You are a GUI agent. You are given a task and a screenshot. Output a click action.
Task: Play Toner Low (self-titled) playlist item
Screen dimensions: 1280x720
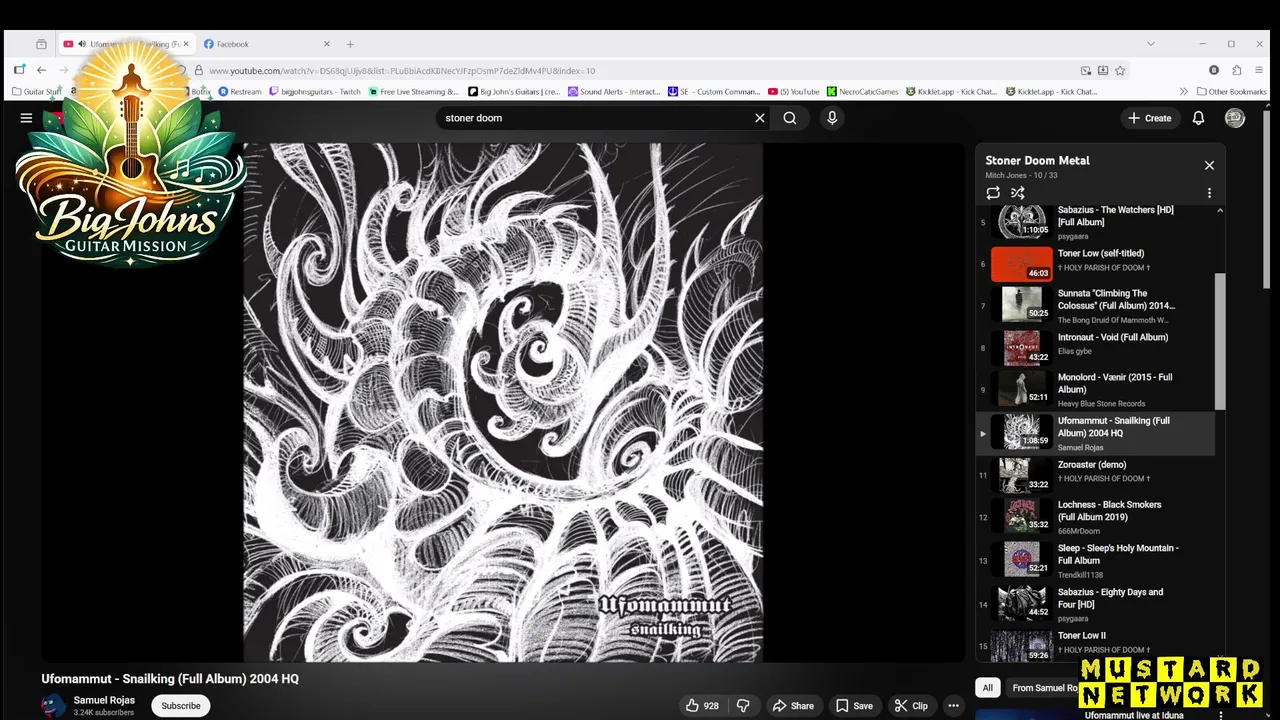[x=1096, y=264]
